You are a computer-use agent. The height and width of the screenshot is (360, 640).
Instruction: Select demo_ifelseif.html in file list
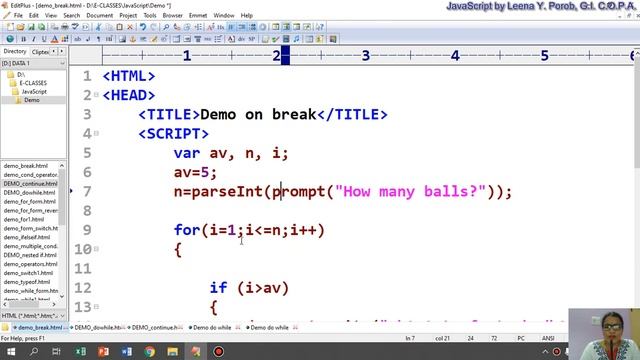pos(27,237)
